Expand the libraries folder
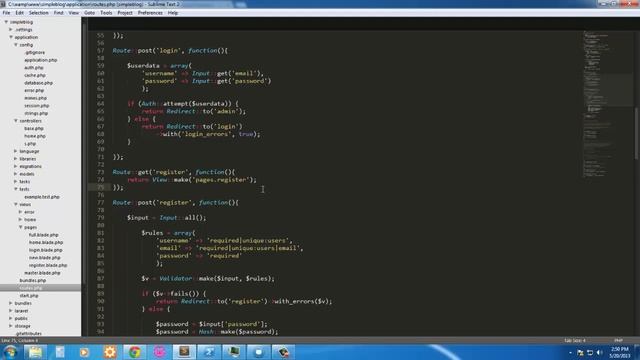Image resolution: width=640 pixels, height=360 pixels. pyautogui.click(x=16, y=159)
